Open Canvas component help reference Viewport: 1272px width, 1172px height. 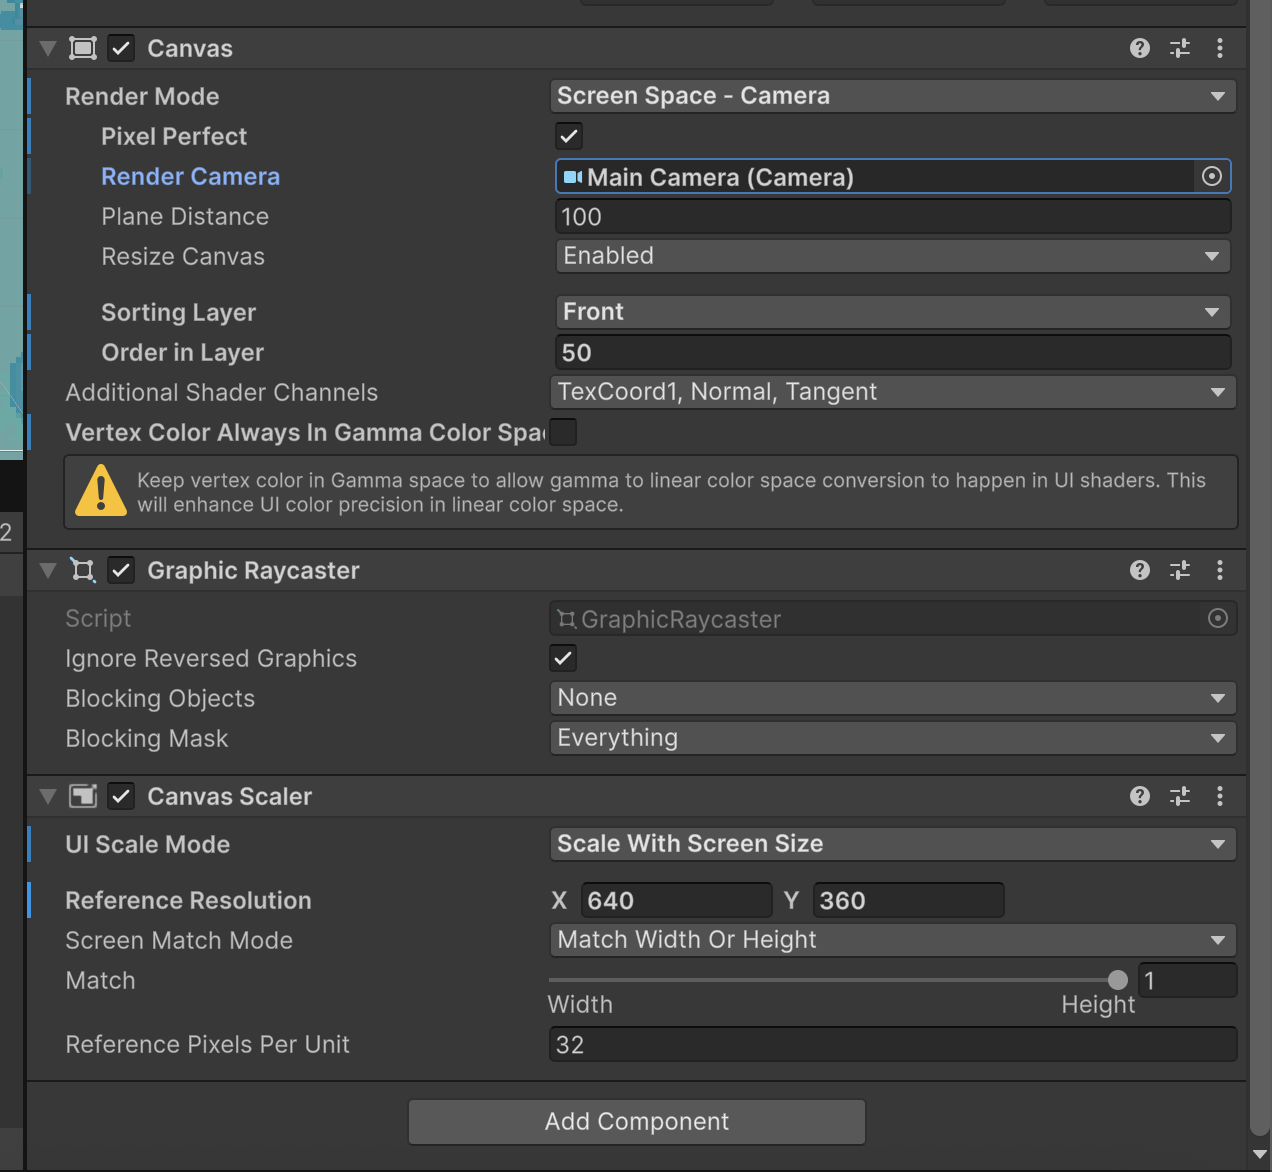coord(1139,48)
